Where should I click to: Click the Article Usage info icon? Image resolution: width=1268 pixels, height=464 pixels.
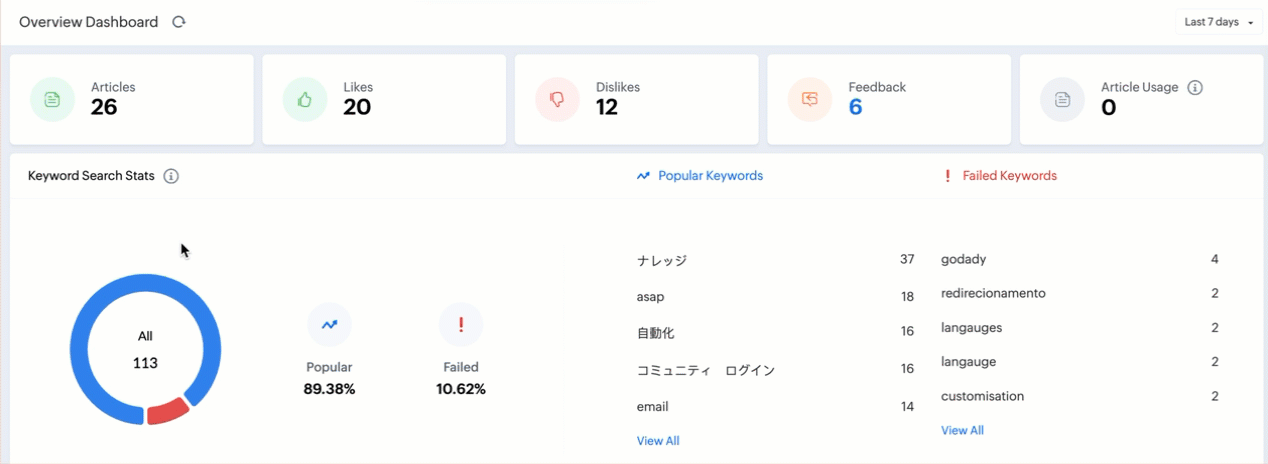click(x=1194, y=87)
